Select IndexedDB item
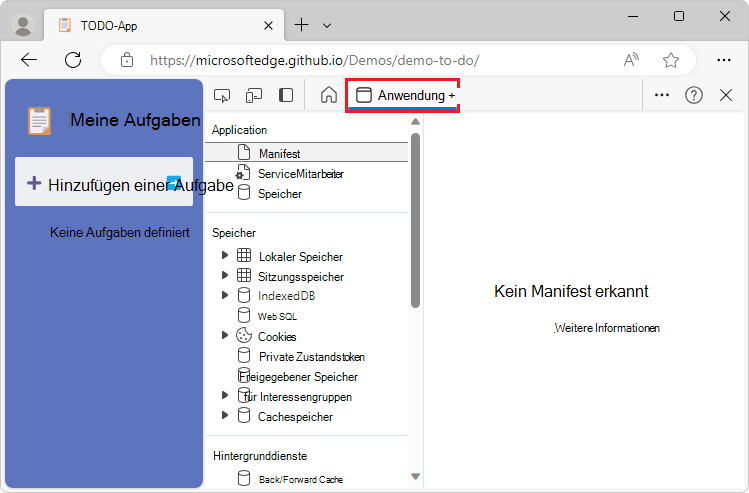Image resolution: width=749 pixels, height=493 pixels. tap(286, 296)
